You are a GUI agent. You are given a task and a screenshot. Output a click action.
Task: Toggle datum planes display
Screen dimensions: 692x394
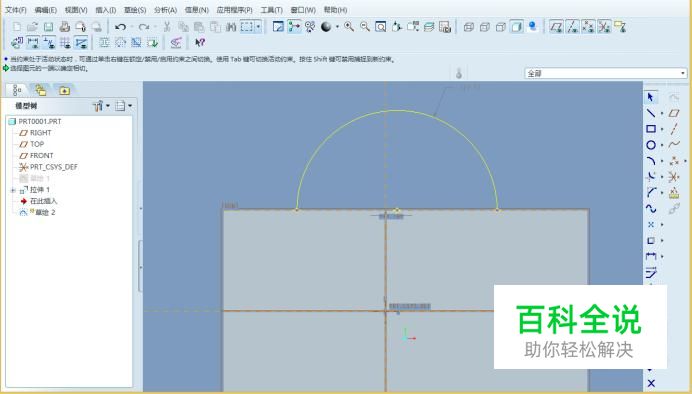click(556, 27)
